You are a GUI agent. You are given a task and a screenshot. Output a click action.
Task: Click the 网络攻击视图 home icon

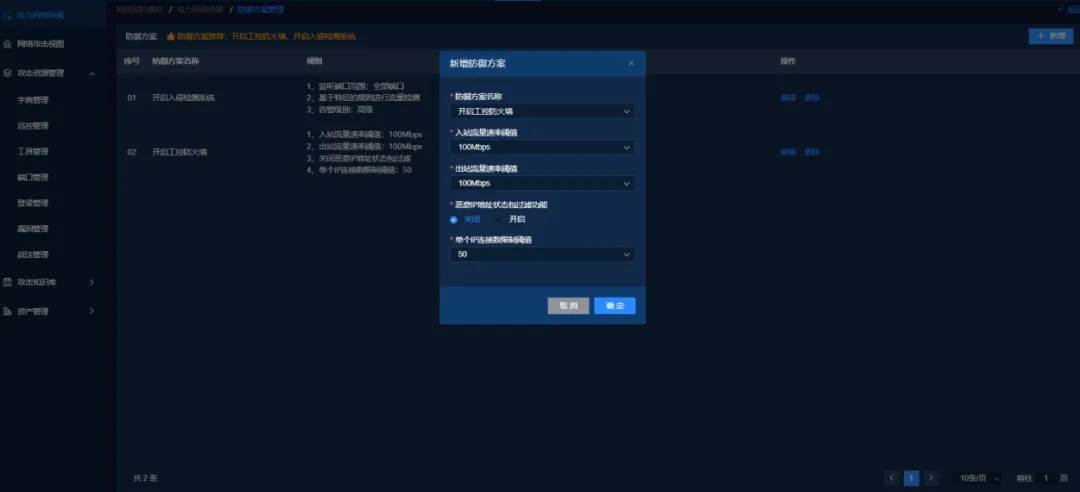(x=8, y=44)
